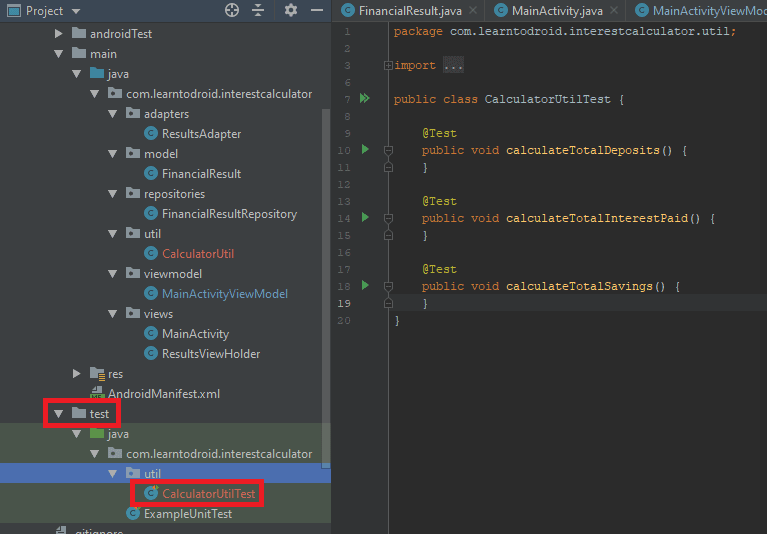This screenshot has height=534, width=767.
Task: Collapse the test folder
Action: (x=58, y=414)
